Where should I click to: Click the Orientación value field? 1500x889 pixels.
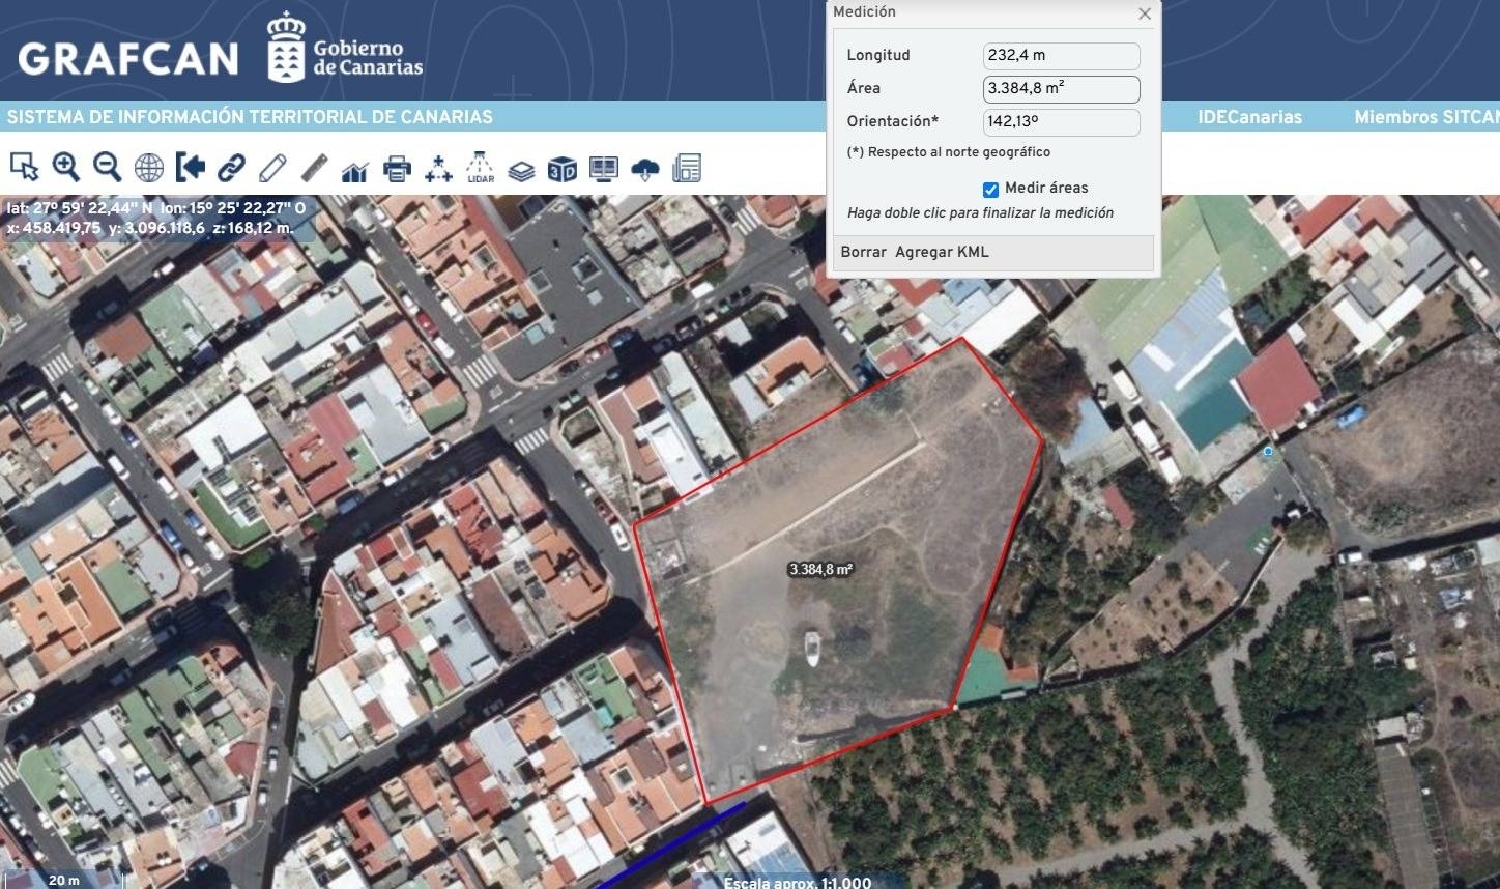pos(1062,122)
